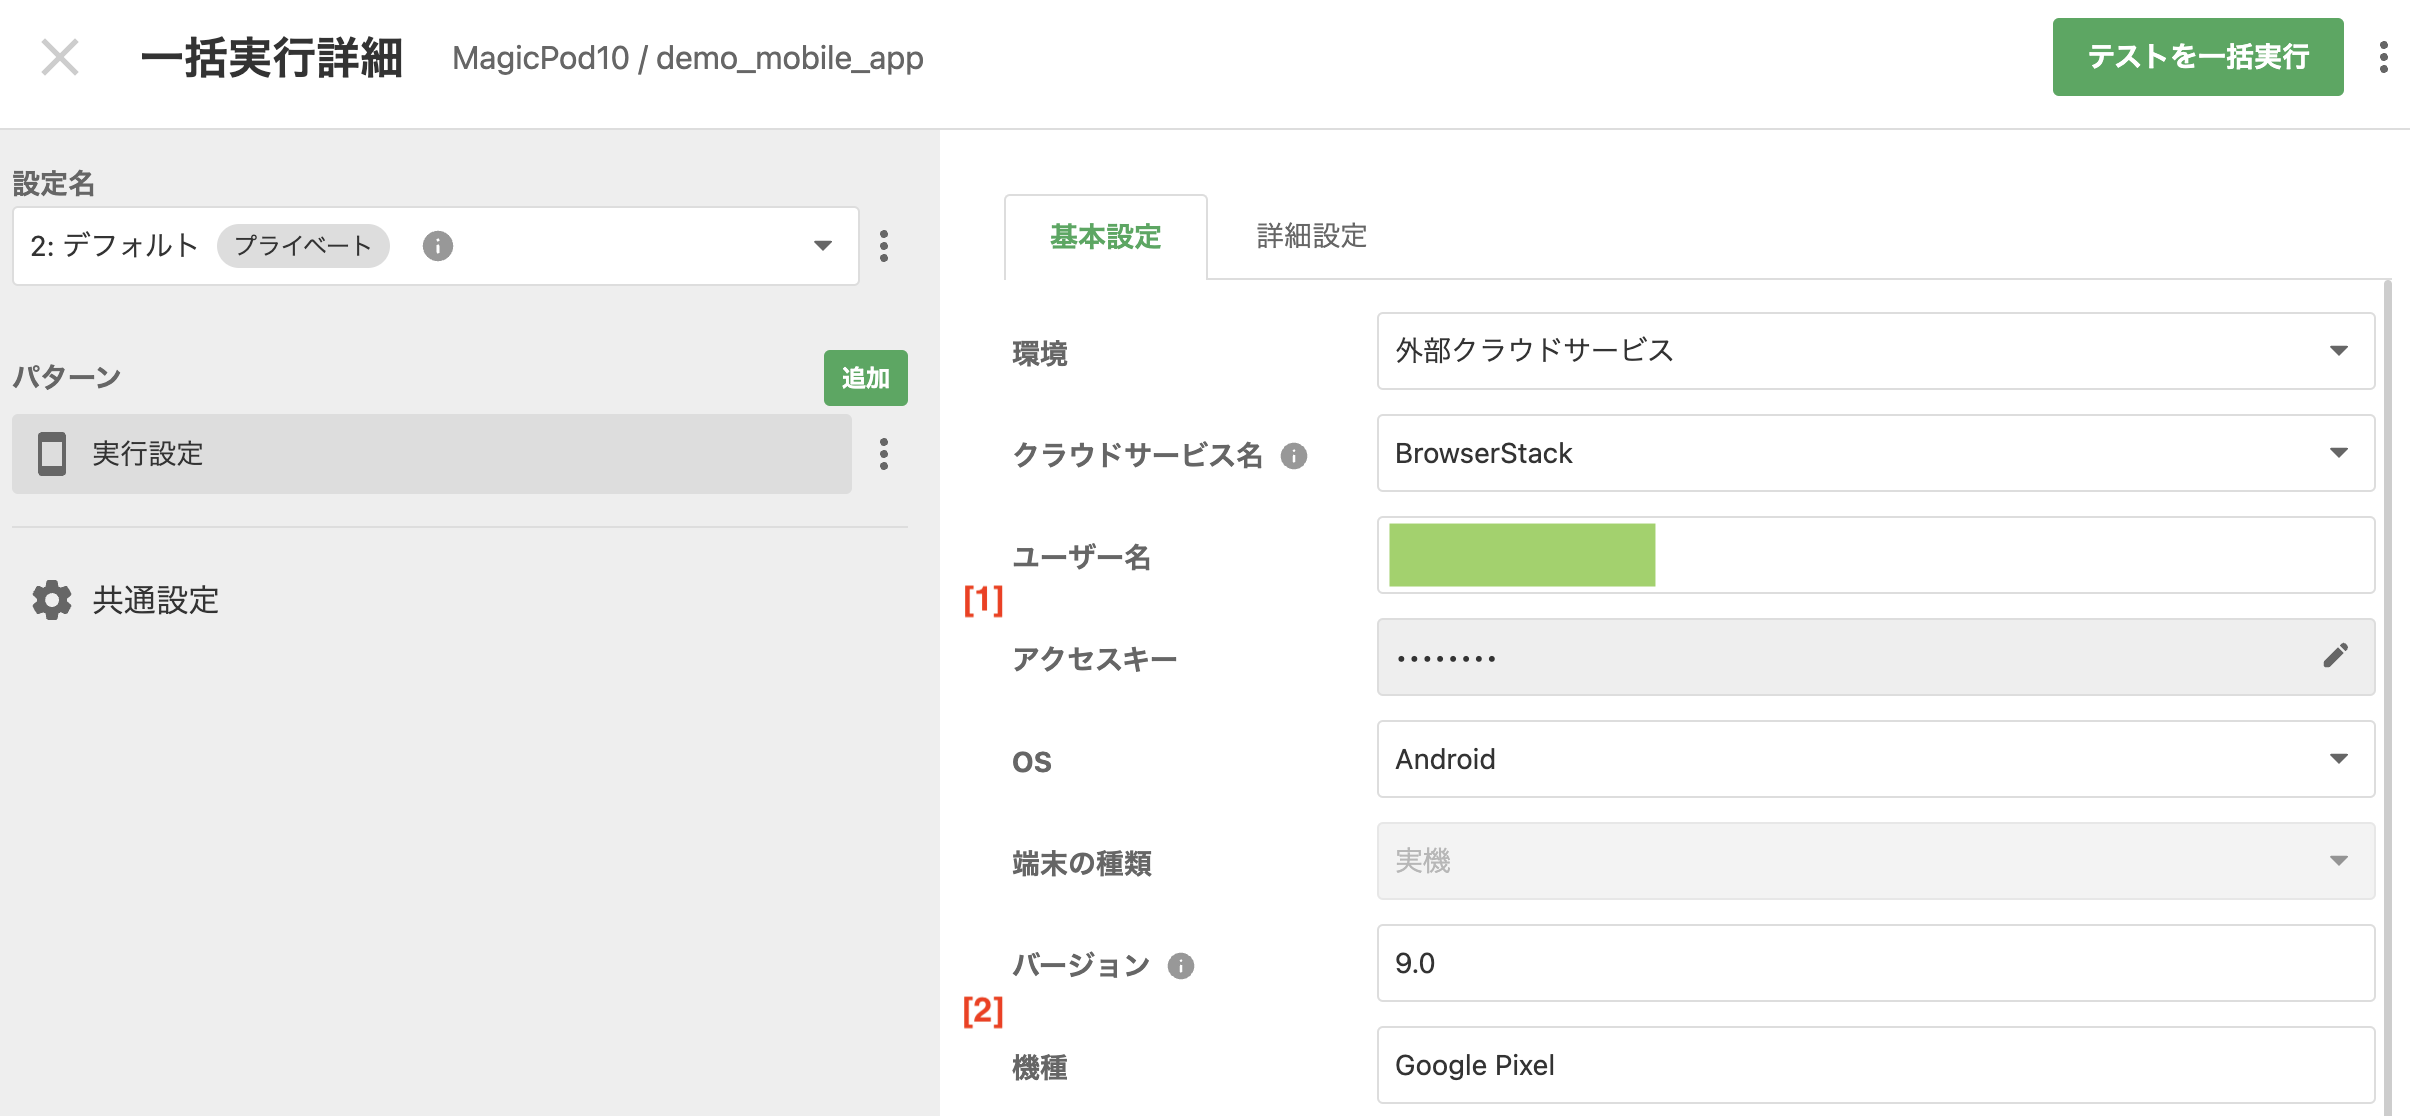This screenshot has height=1116, width=2410.
Task: Click info icon next to プライベート badge
Action: point(438,246)
